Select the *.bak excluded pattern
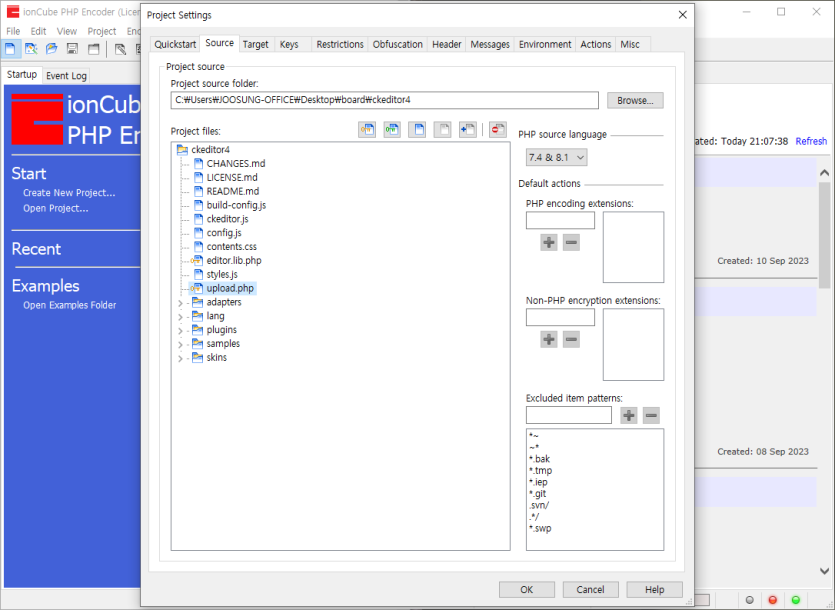The width and height of the screenshot is (835, 610). pos(539,459)
